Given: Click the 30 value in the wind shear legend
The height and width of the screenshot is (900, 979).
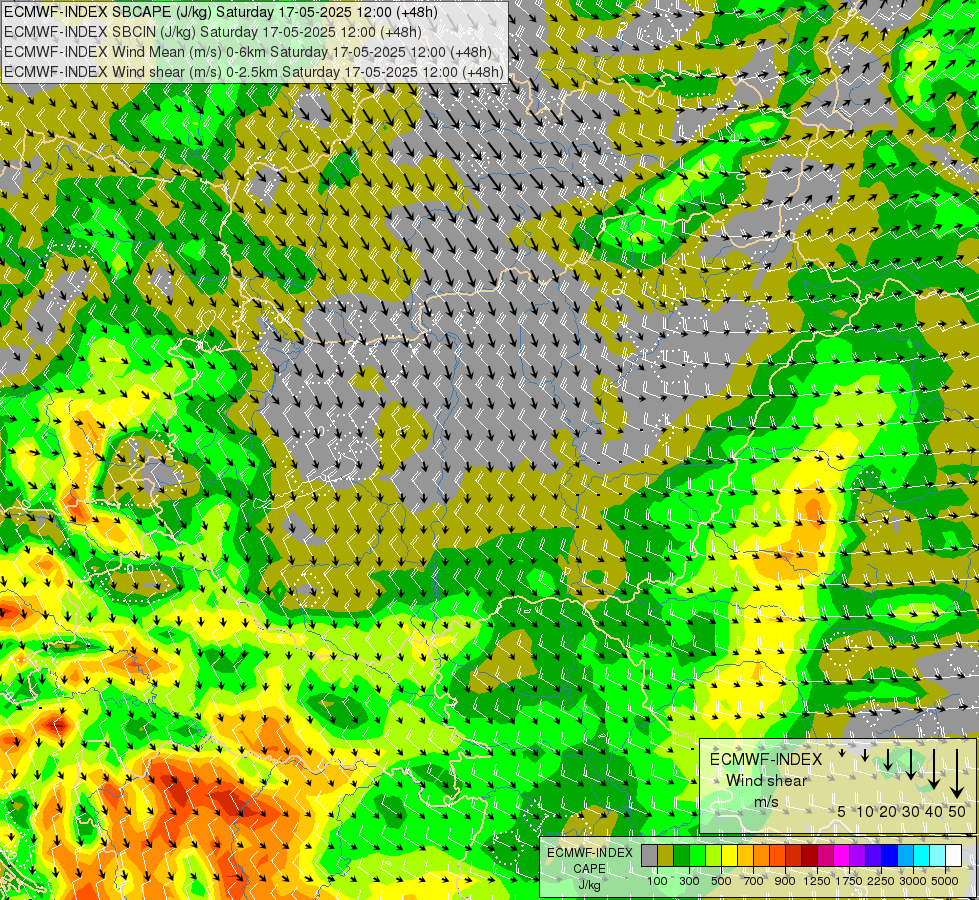Looking at the screenshot, I should pyautogui.click(x=911, y=811).
